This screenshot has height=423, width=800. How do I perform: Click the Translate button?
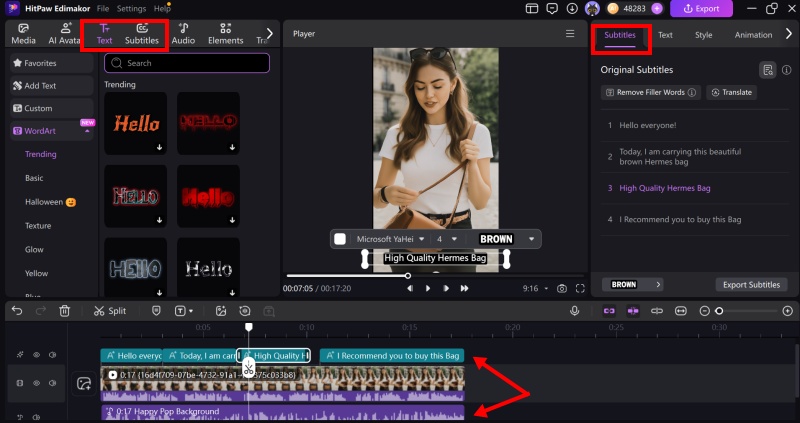pyautogui.click(x=732, y=92)
